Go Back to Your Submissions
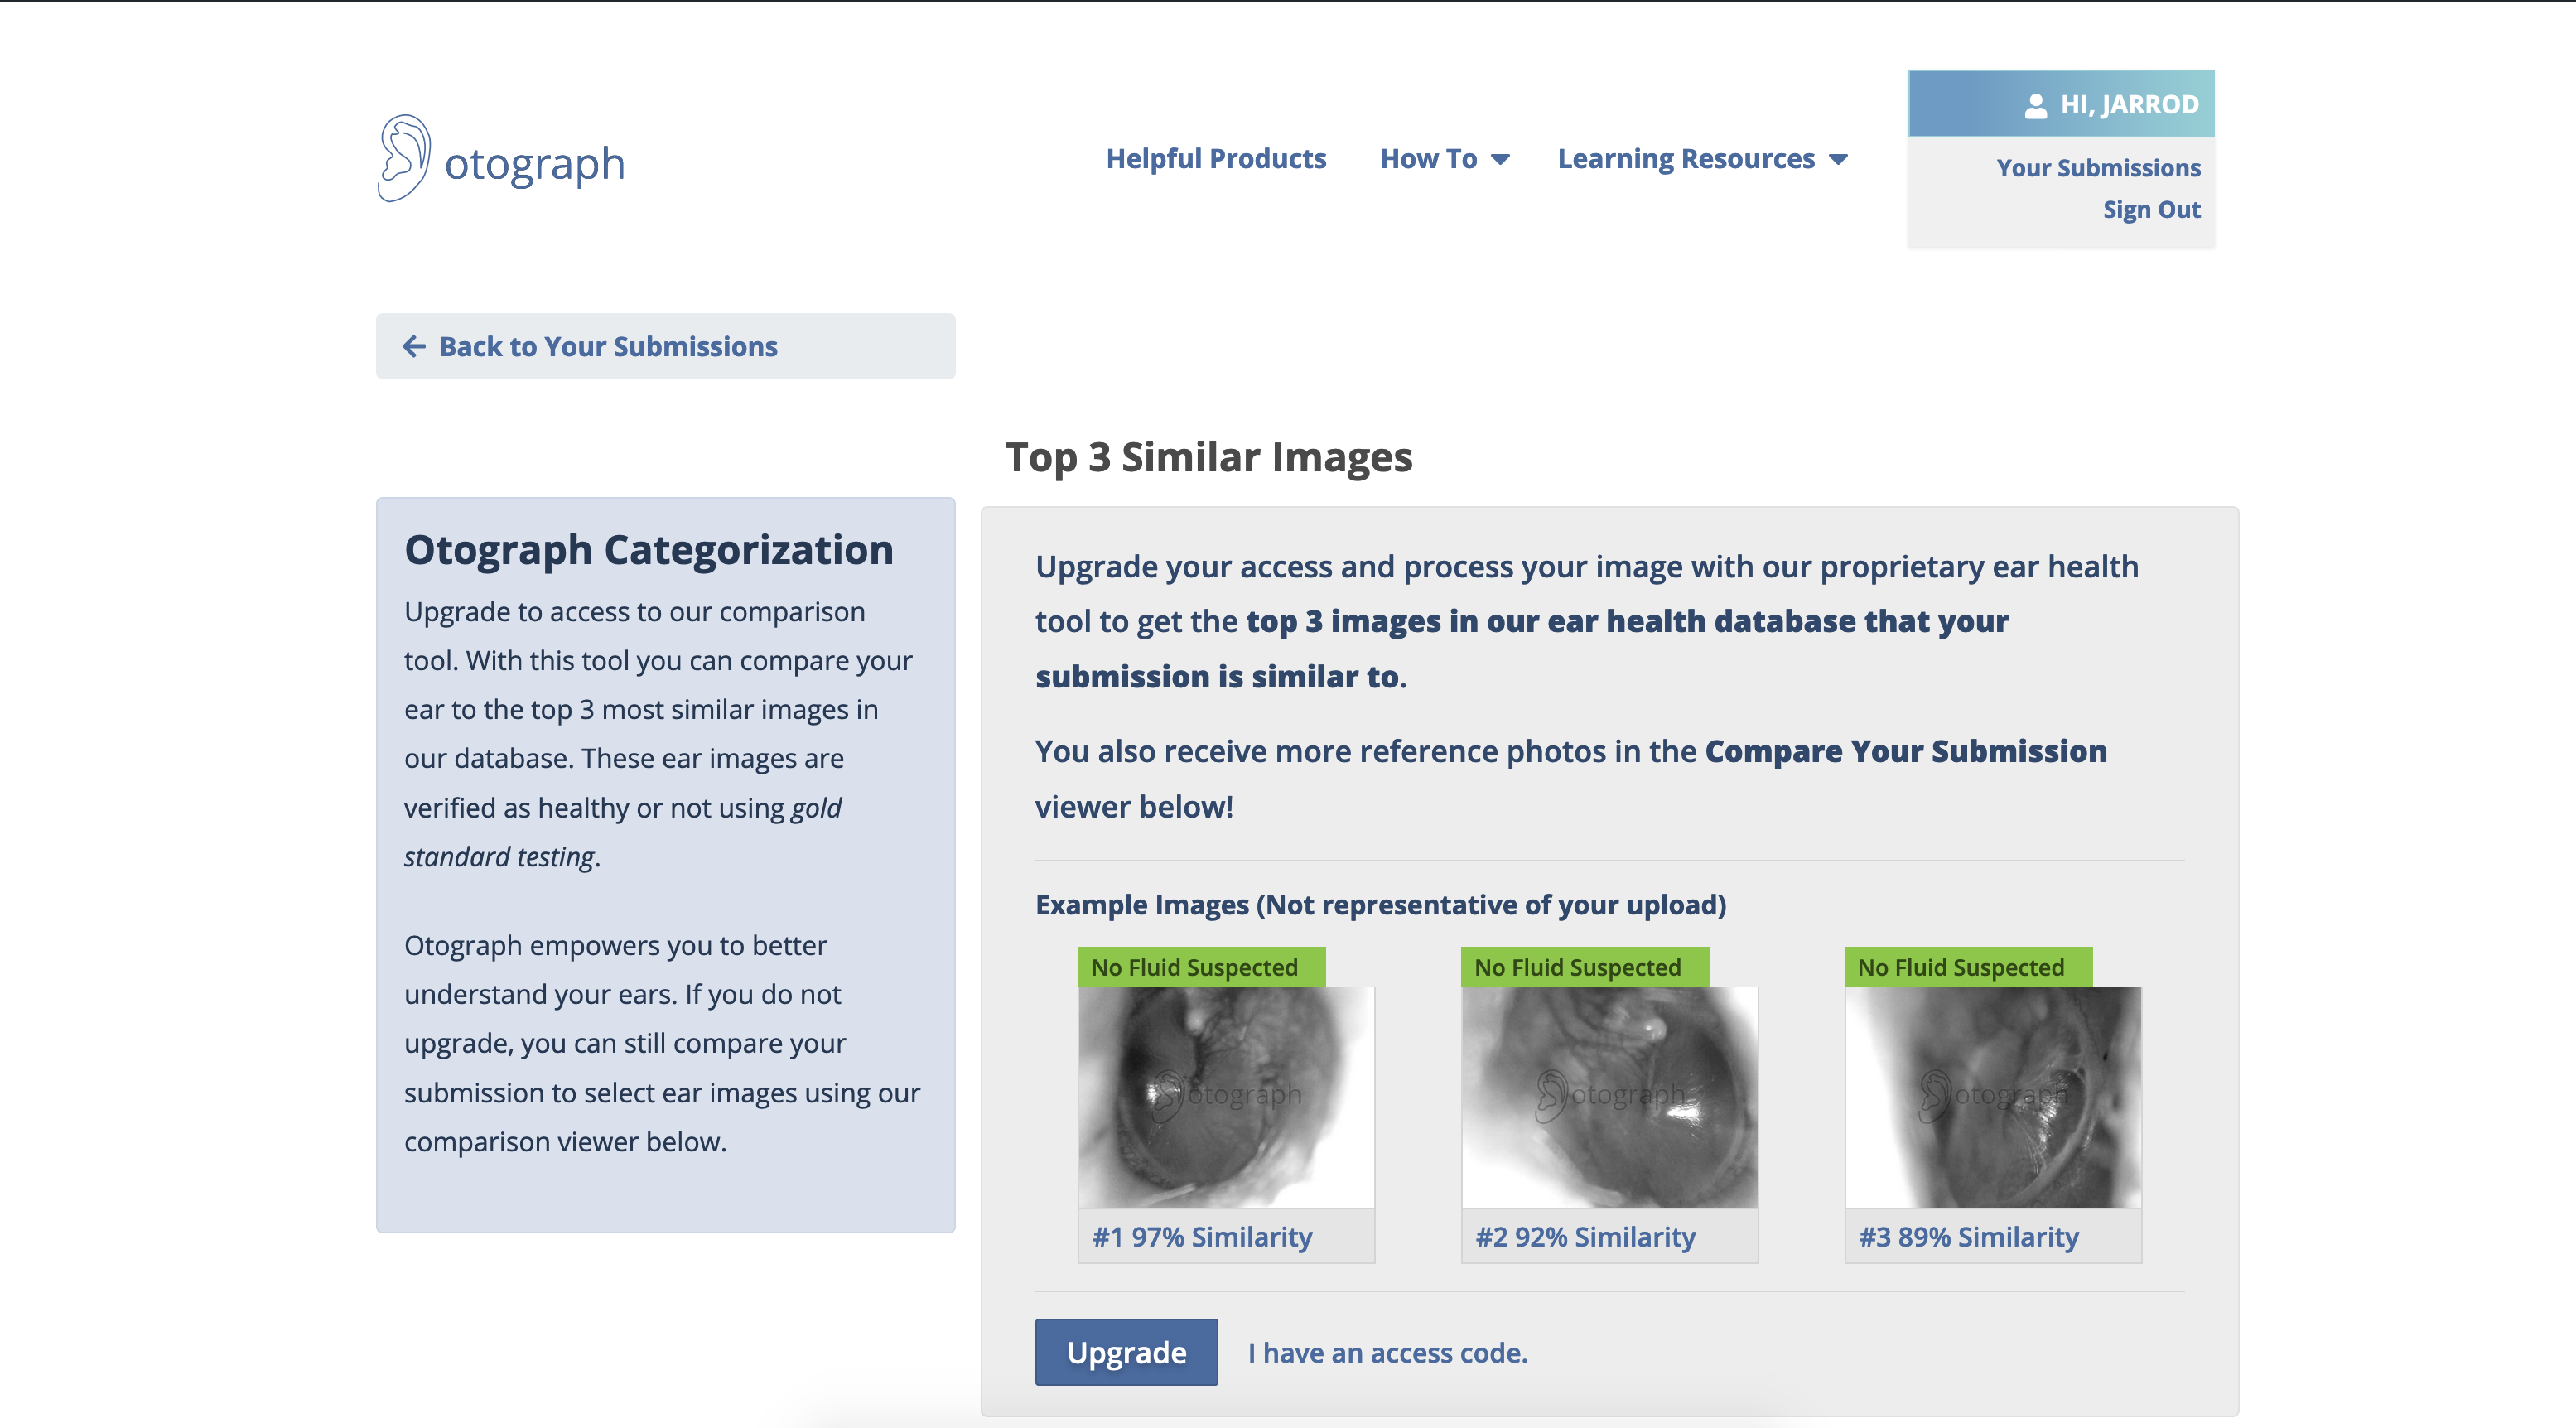 tap(666, 346)
